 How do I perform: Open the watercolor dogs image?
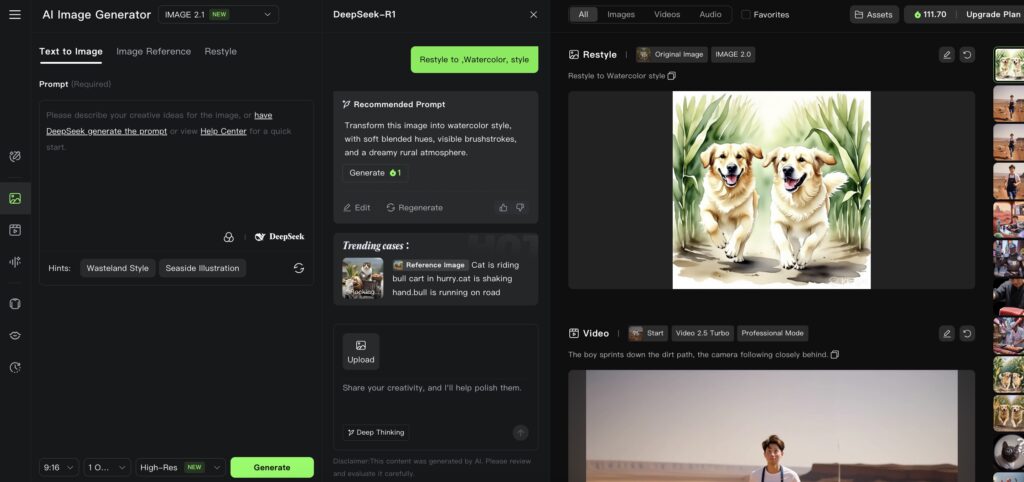pyautogui.click(x=771, y=190)
